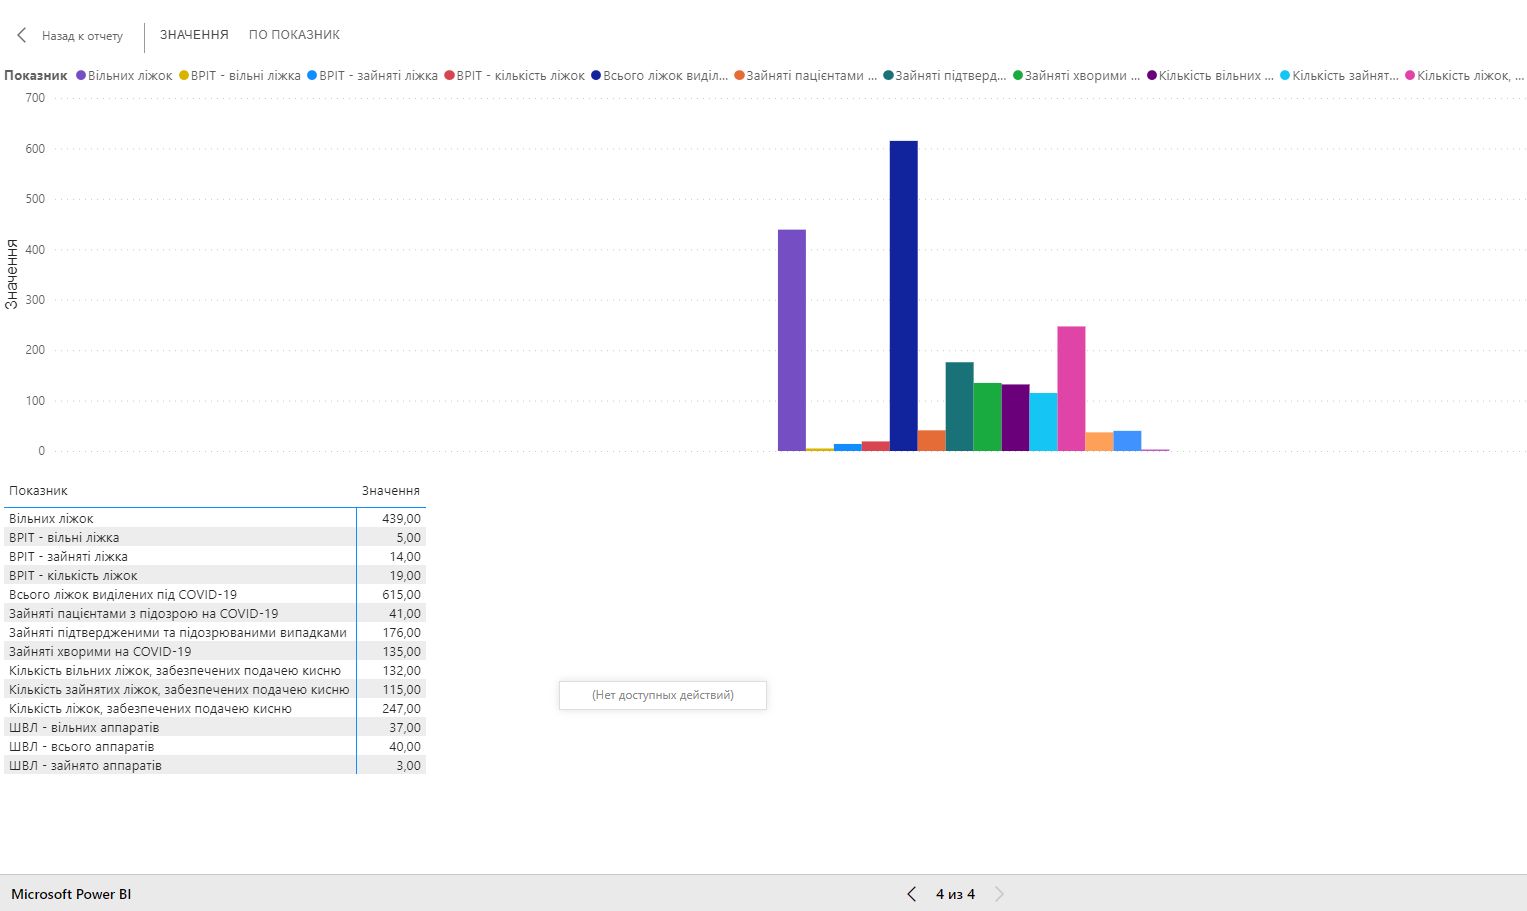Click the back arrow icon

[22, 35]
